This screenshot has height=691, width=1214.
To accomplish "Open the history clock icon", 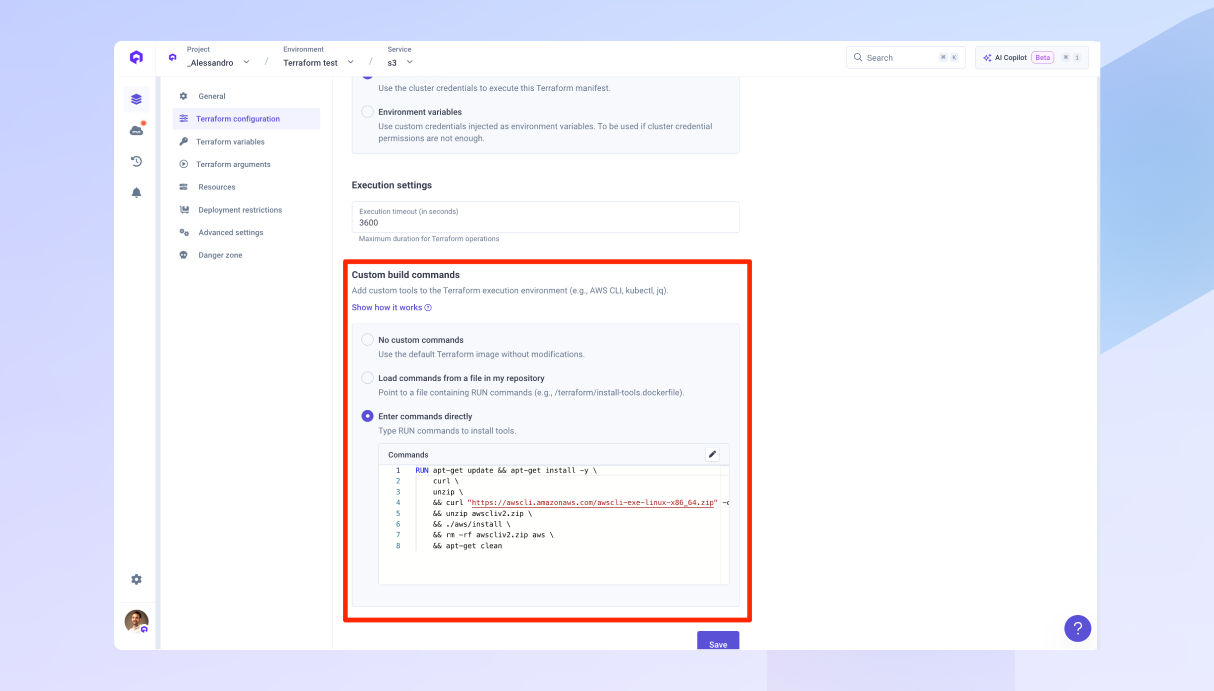I will point(136,161).
